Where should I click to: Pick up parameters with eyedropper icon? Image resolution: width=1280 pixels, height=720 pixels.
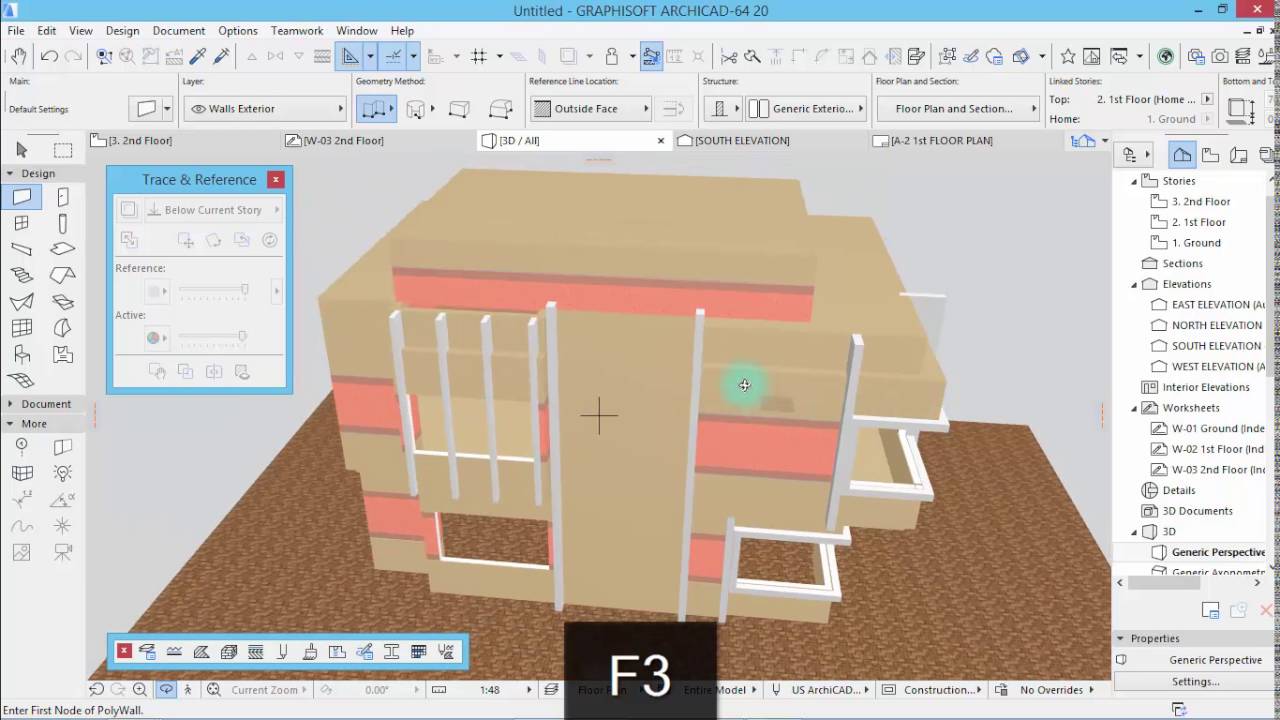(x=198, y=56)
